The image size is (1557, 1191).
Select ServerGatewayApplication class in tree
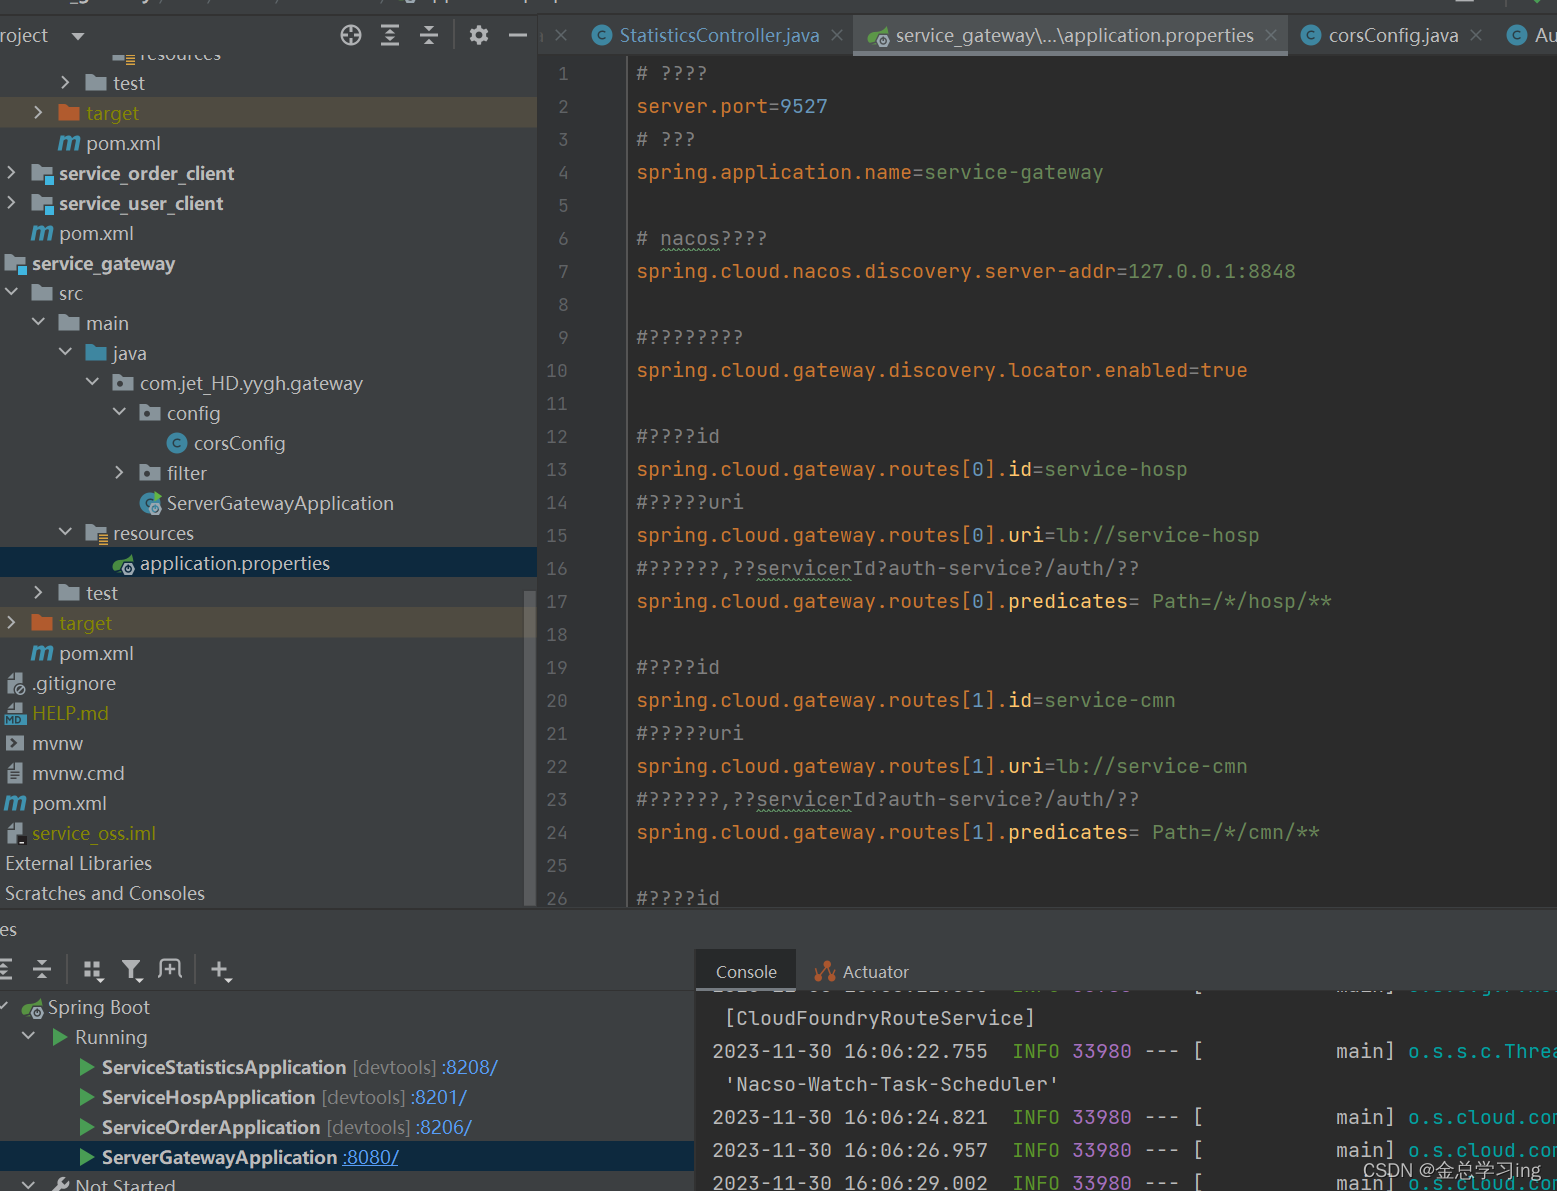click(x=280, y=503)
